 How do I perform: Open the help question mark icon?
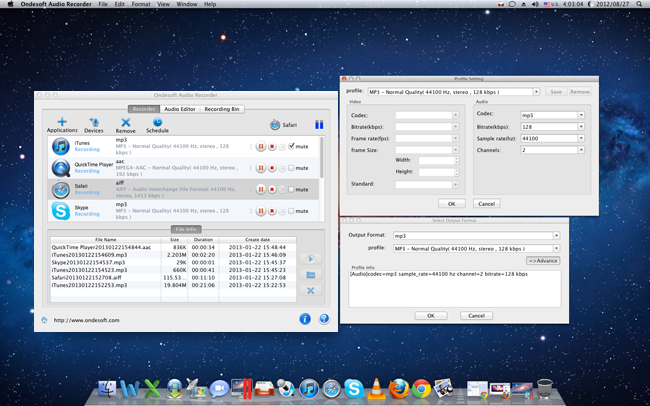tap(324, 319)
